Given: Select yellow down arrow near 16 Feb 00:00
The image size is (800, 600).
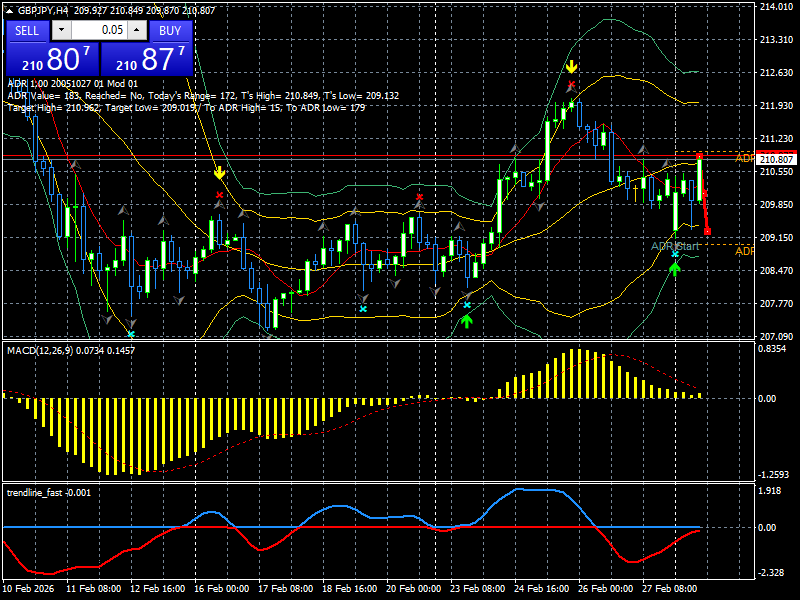Looking at the screenshot, I should pyautogui.click(x=219, y=172).
